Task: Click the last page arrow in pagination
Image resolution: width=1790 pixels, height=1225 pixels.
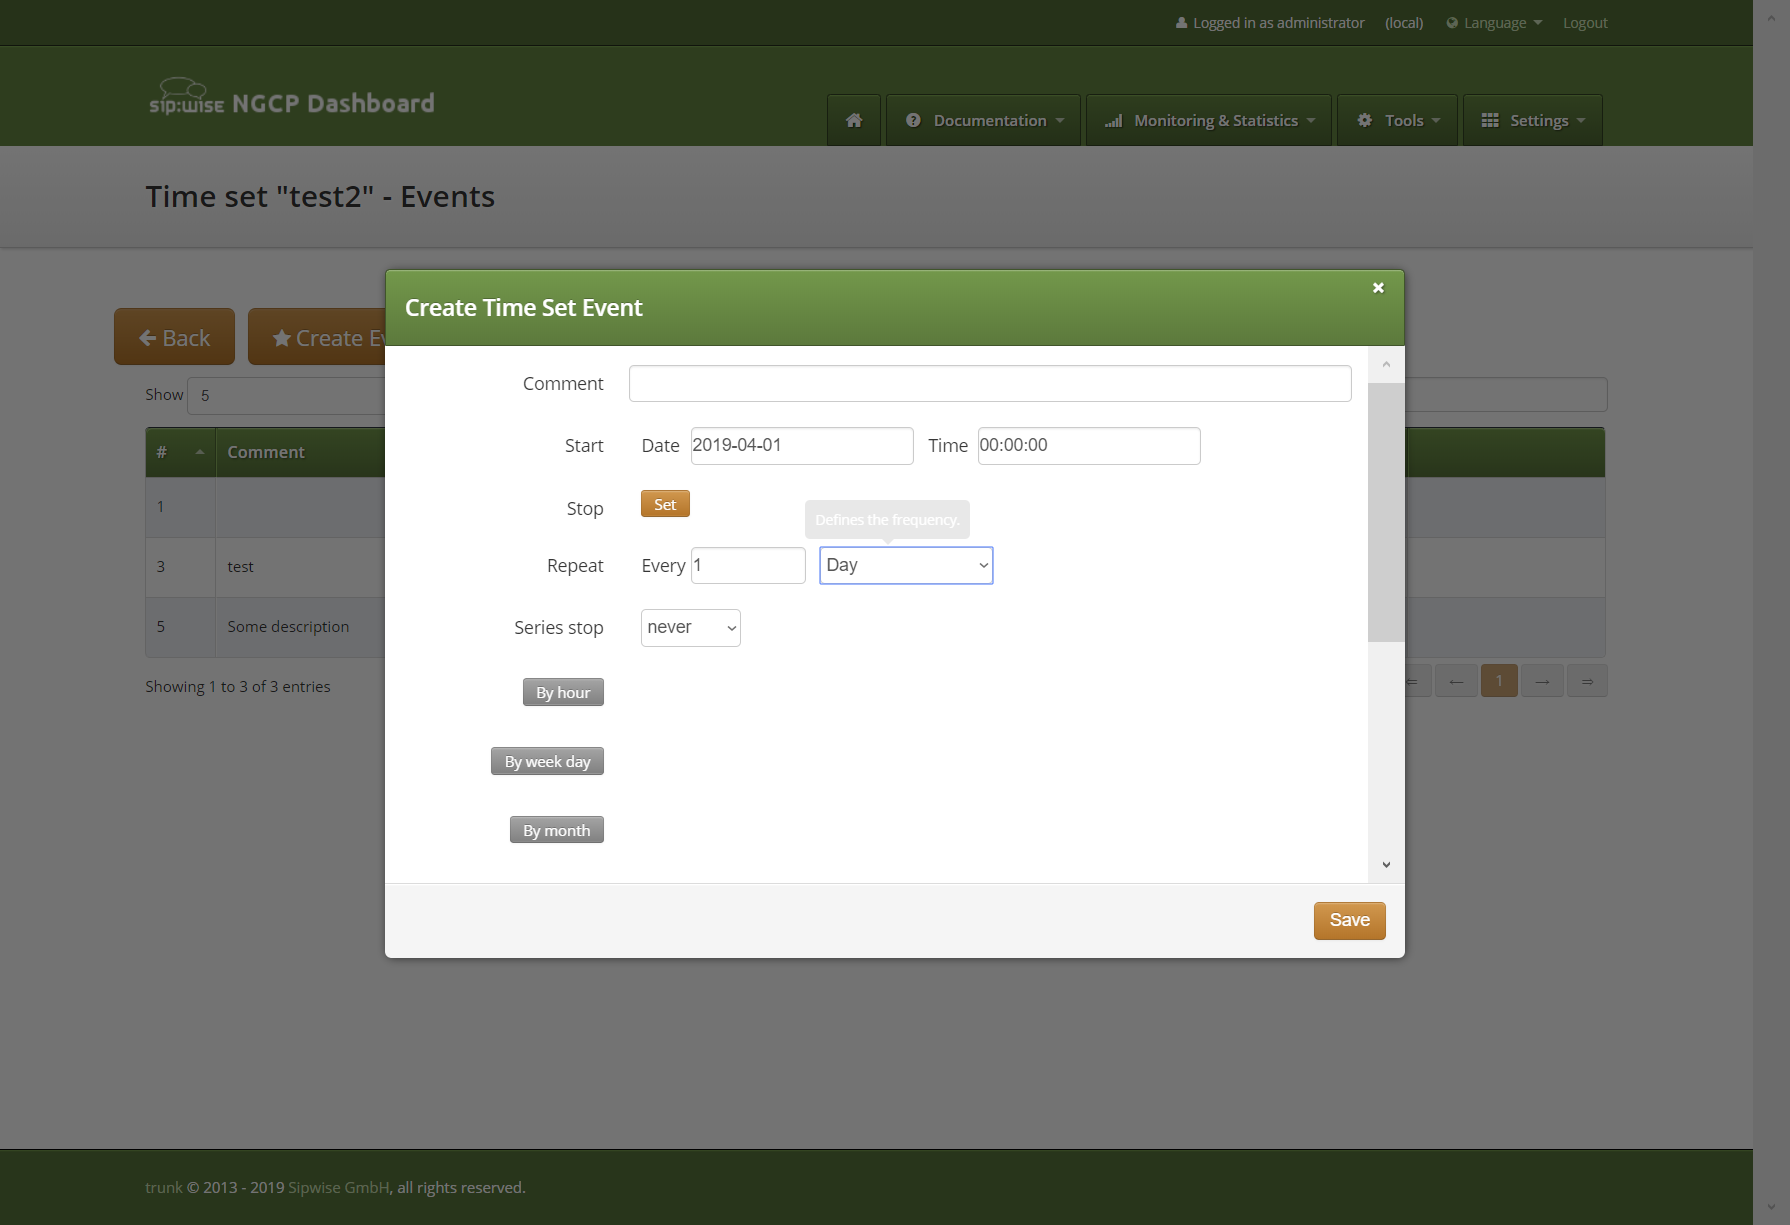Action: [1587, 682]
